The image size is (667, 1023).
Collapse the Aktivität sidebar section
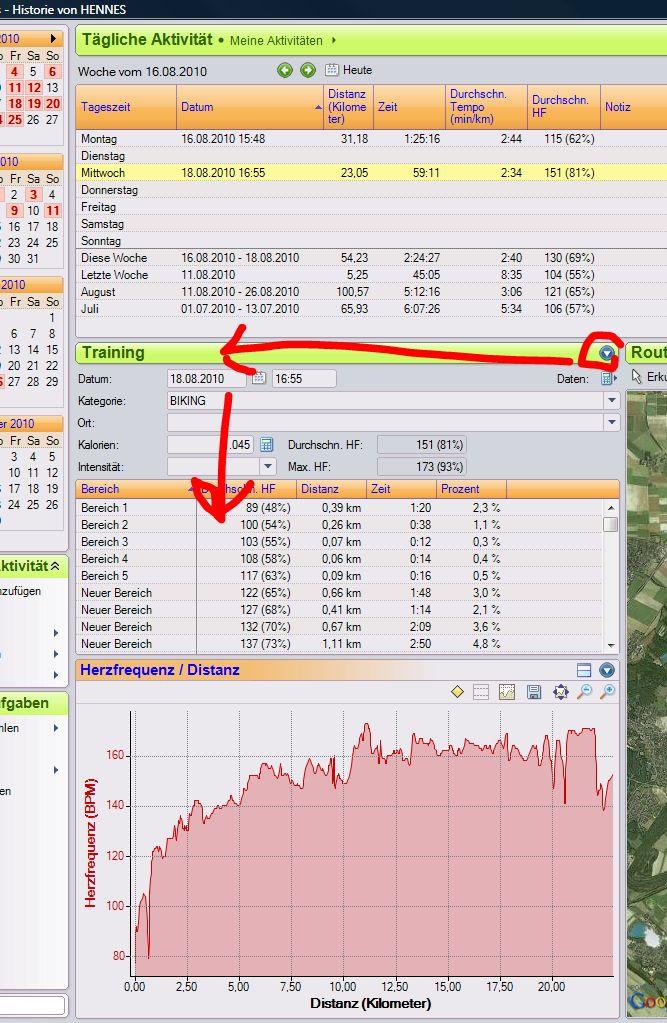[x=55, y=566]
